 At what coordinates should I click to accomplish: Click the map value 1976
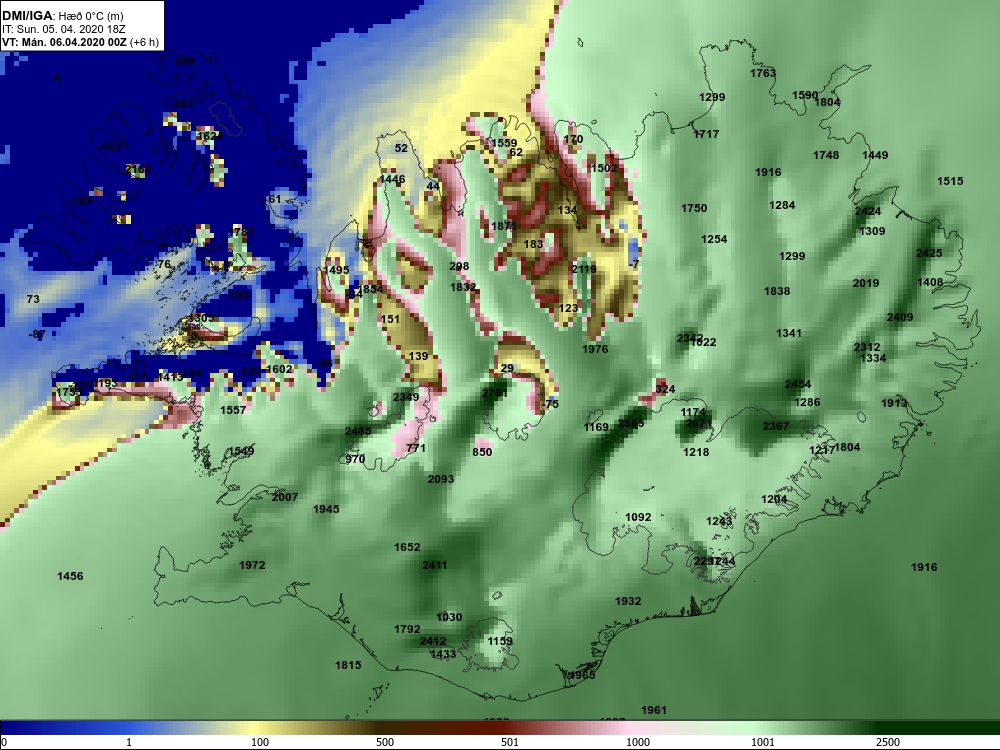[x=595, y=349]
